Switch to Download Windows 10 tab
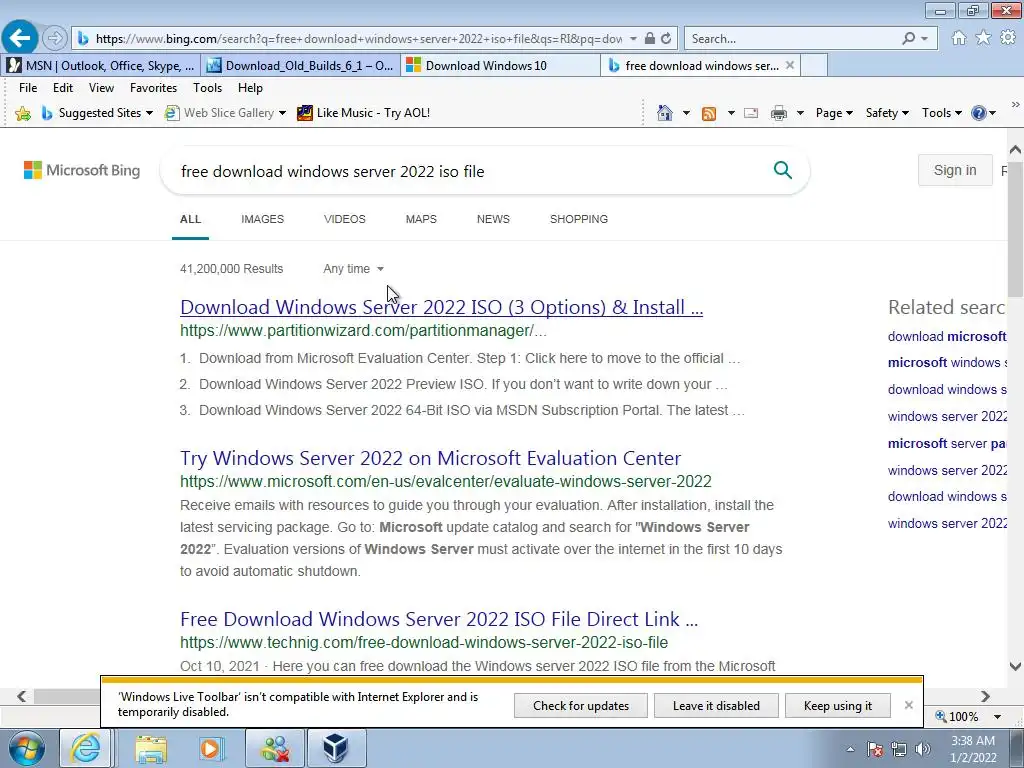Viewport: 1024px width, 768px height. pyautogui.click(x=500, y=65)
